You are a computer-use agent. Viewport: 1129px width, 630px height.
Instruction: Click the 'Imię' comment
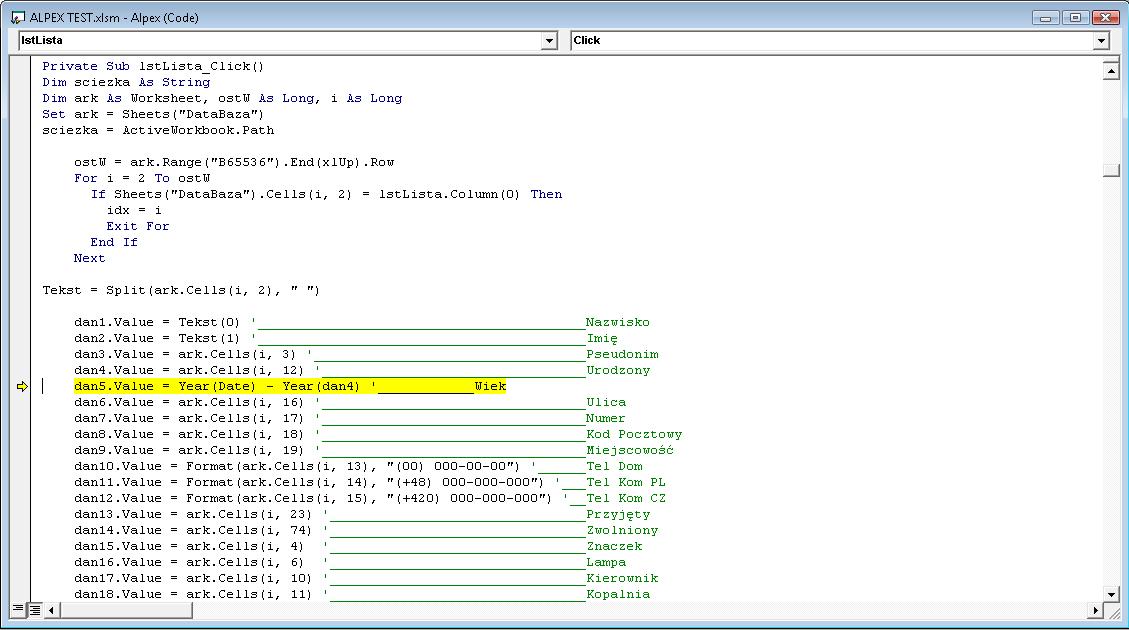coord(602,338)
